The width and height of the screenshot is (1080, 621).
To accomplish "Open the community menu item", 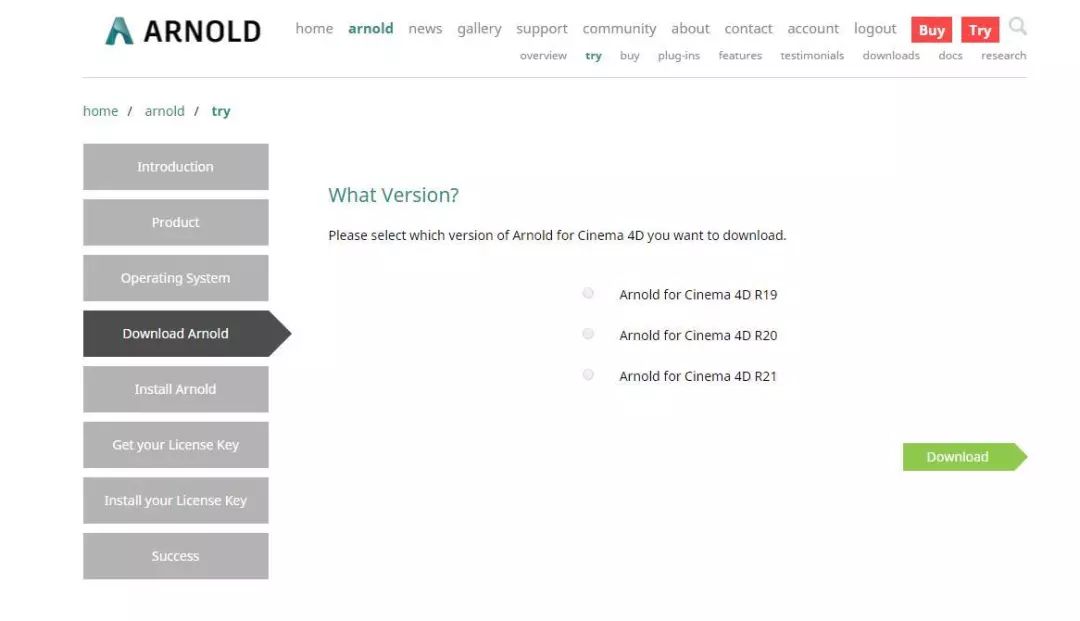I will (x=619, y=28).
